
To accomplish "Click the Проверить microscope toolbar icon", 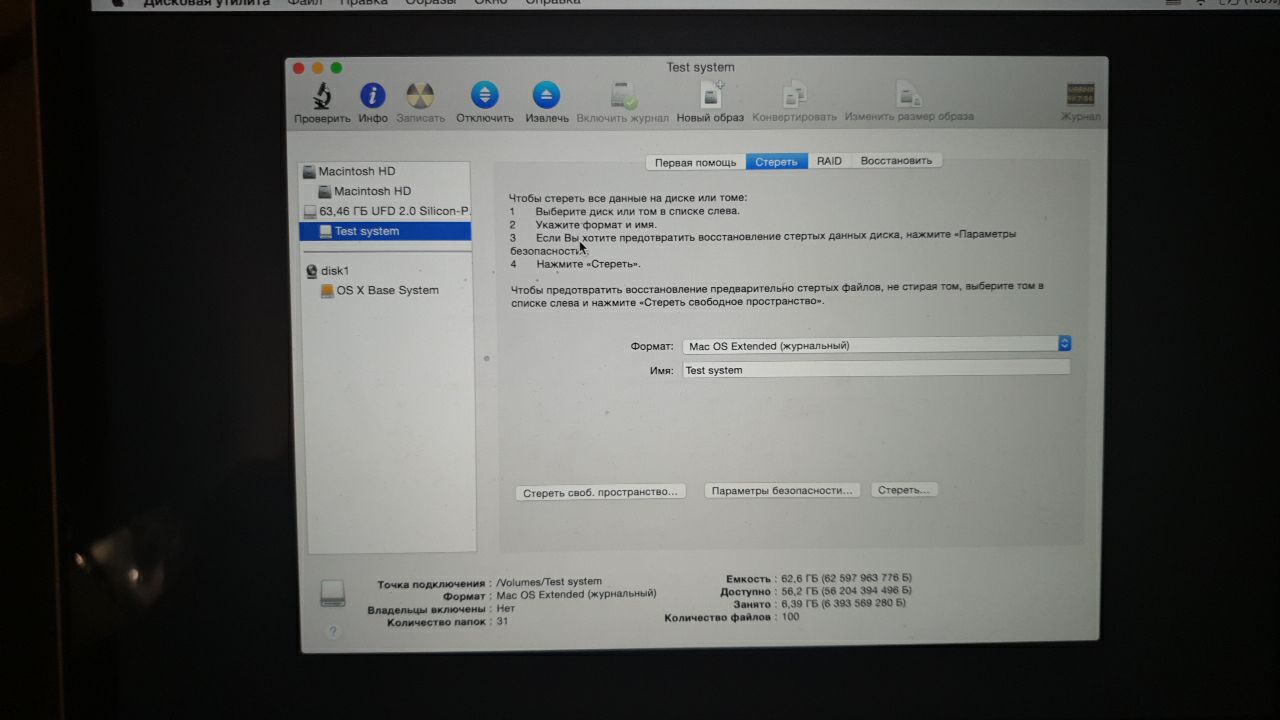I will coord(322,96).
